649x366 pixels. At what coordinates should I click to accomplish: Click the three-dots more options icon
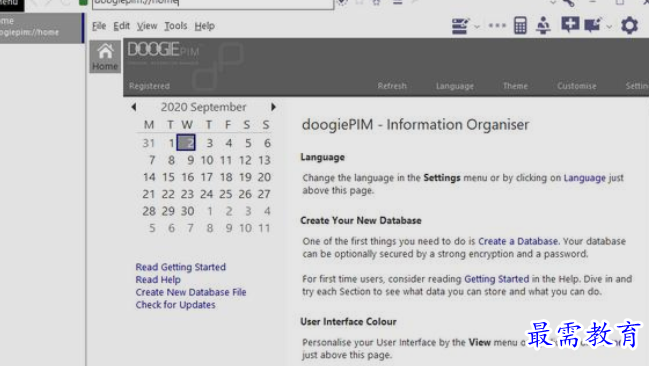[497, 26]
